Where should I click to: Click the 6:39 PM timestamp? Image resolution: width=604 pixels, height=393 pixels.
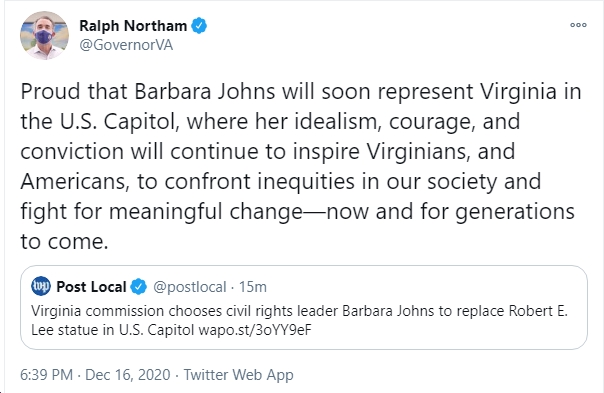(46, 375)
